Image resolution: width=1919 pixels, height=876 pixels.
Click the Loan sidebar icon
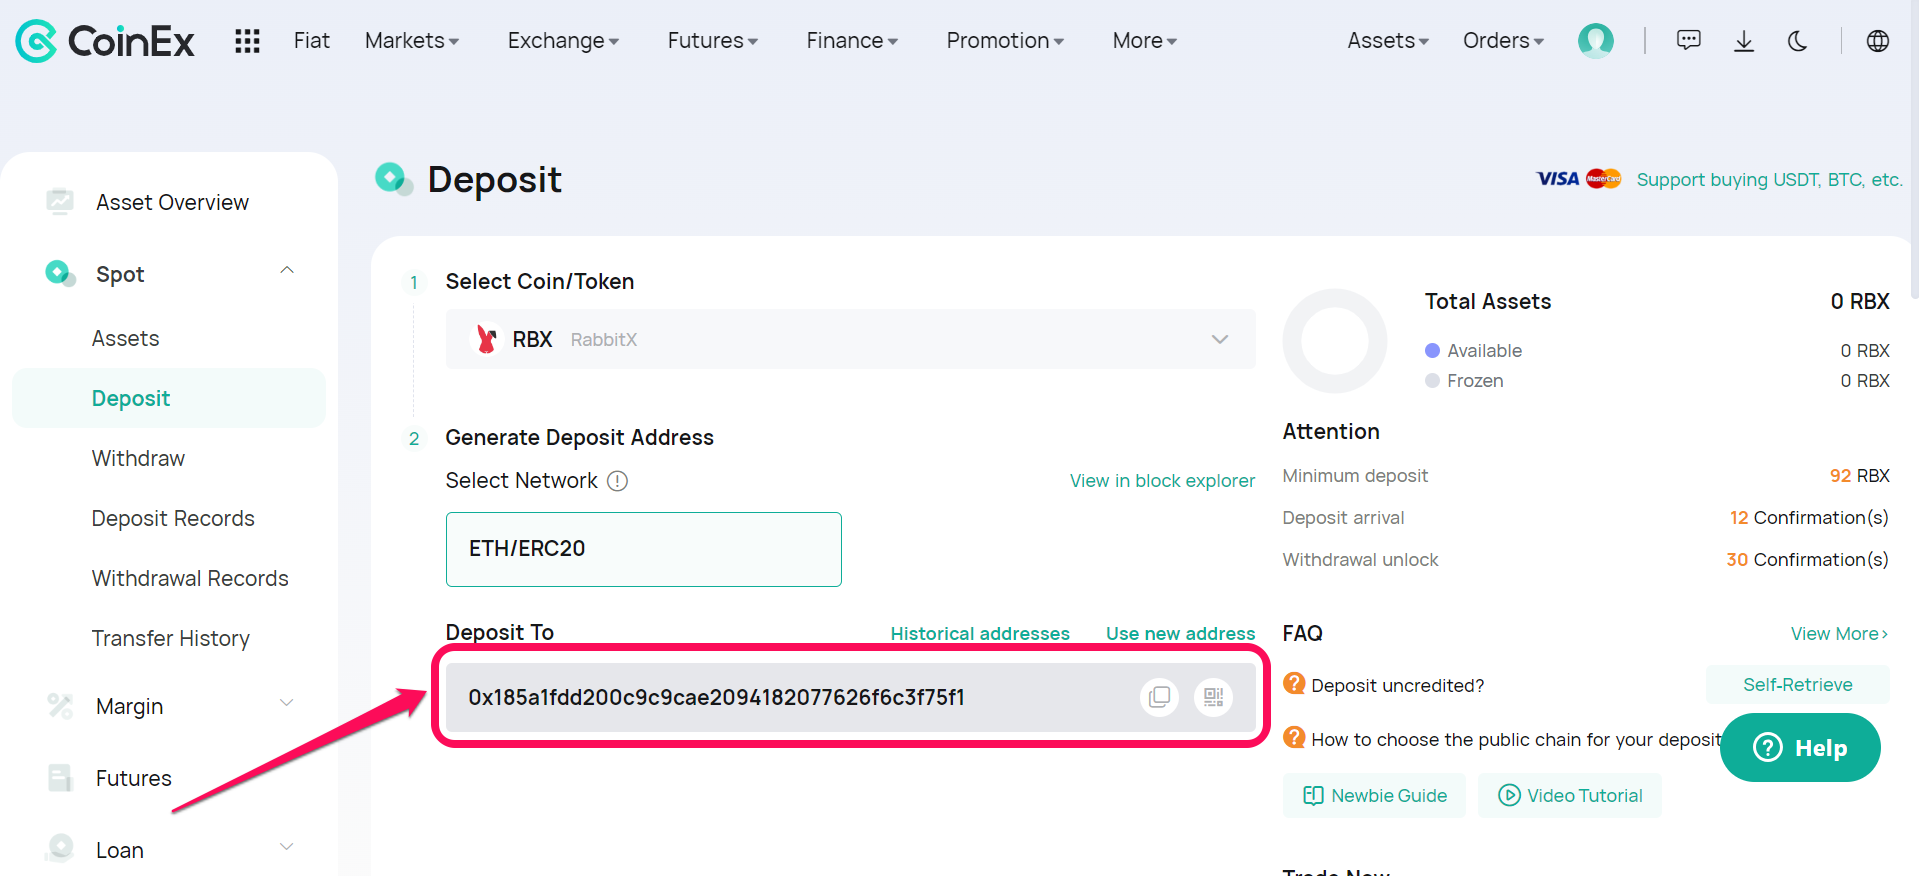point(60,848)
